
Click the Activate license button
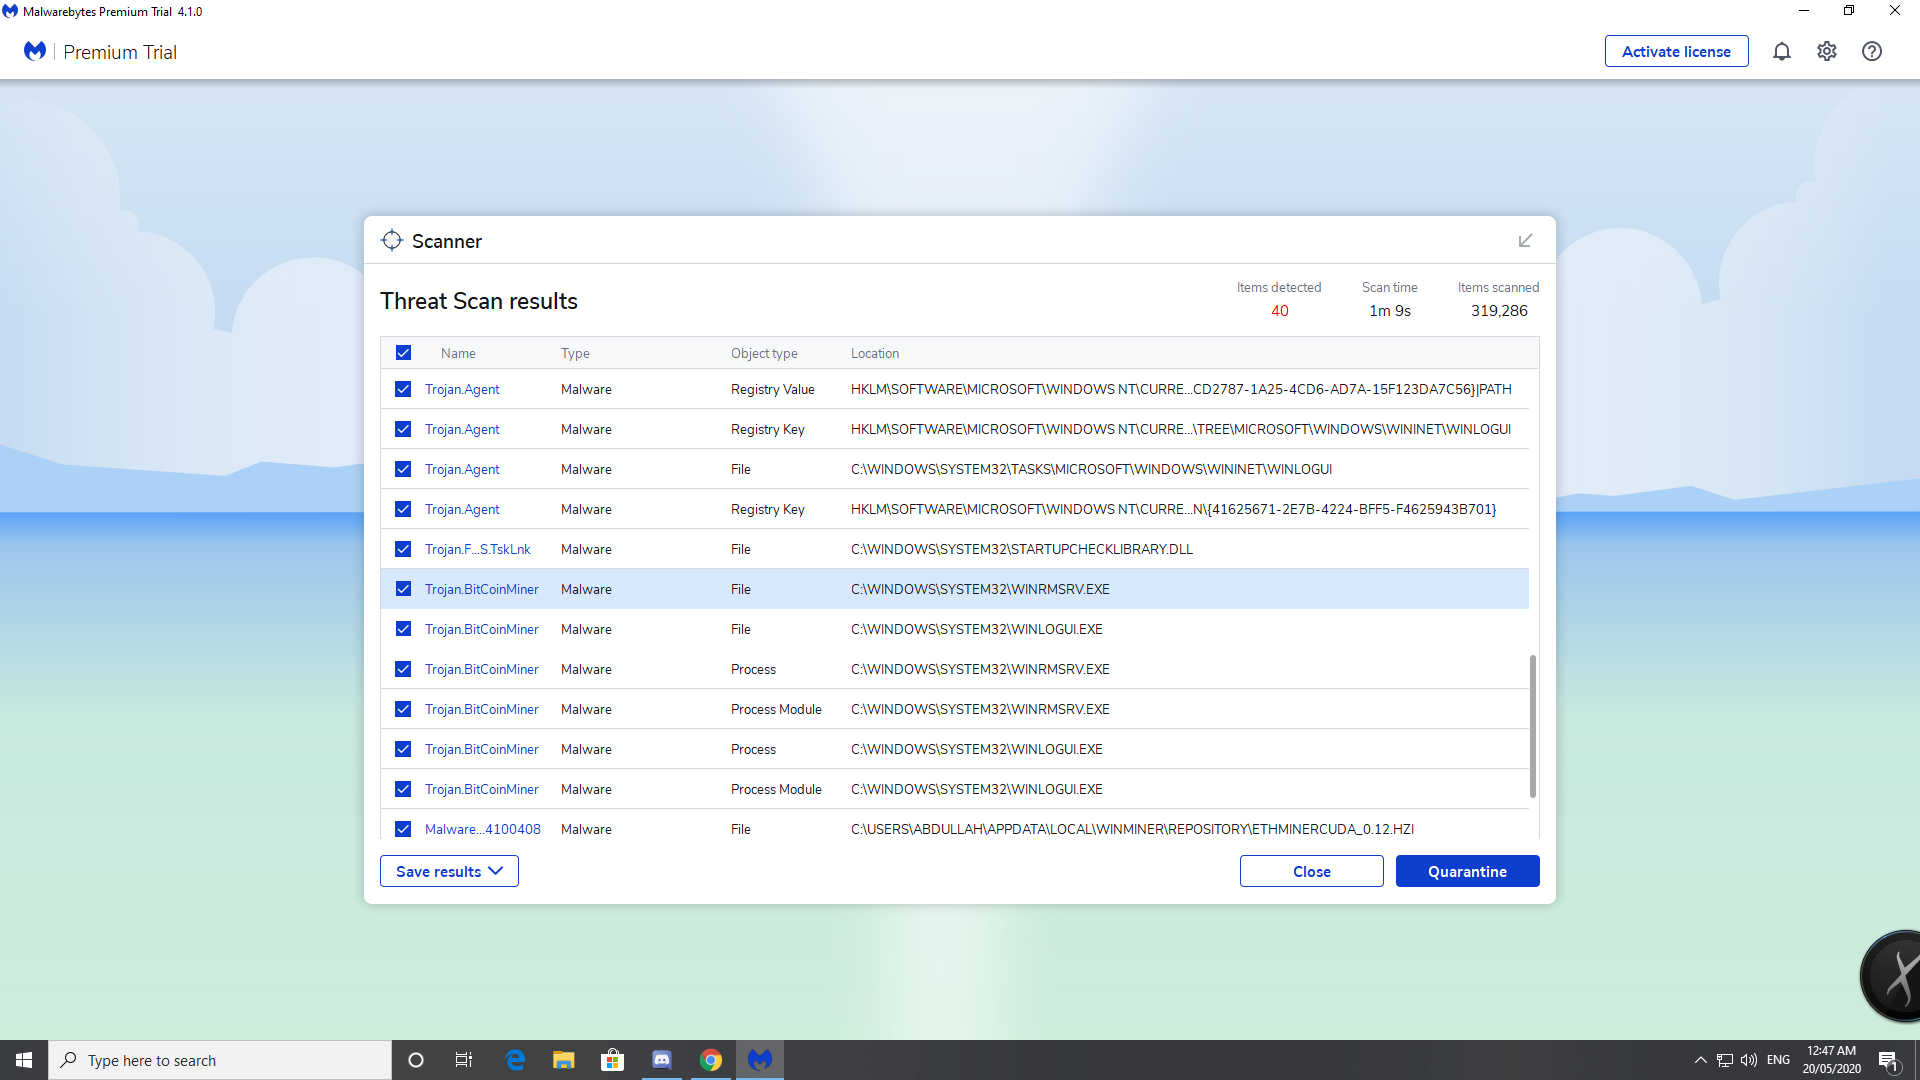pos(1676,51)
